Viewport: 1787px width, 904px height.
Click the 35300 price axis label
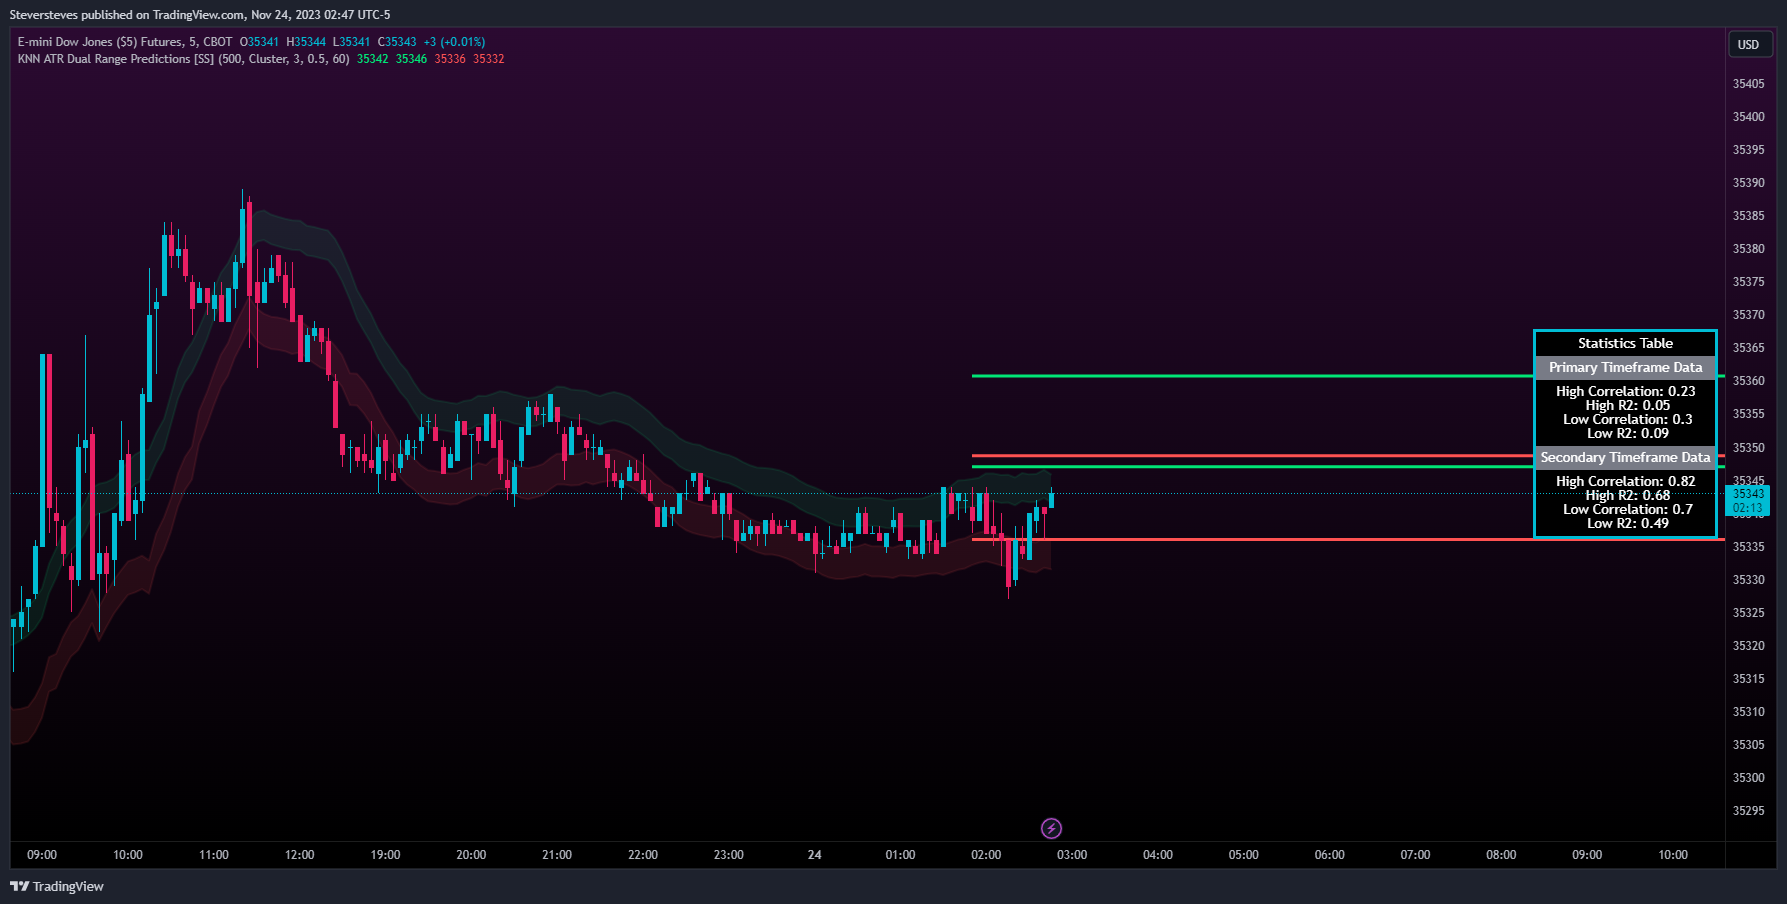pos(1748,778)
